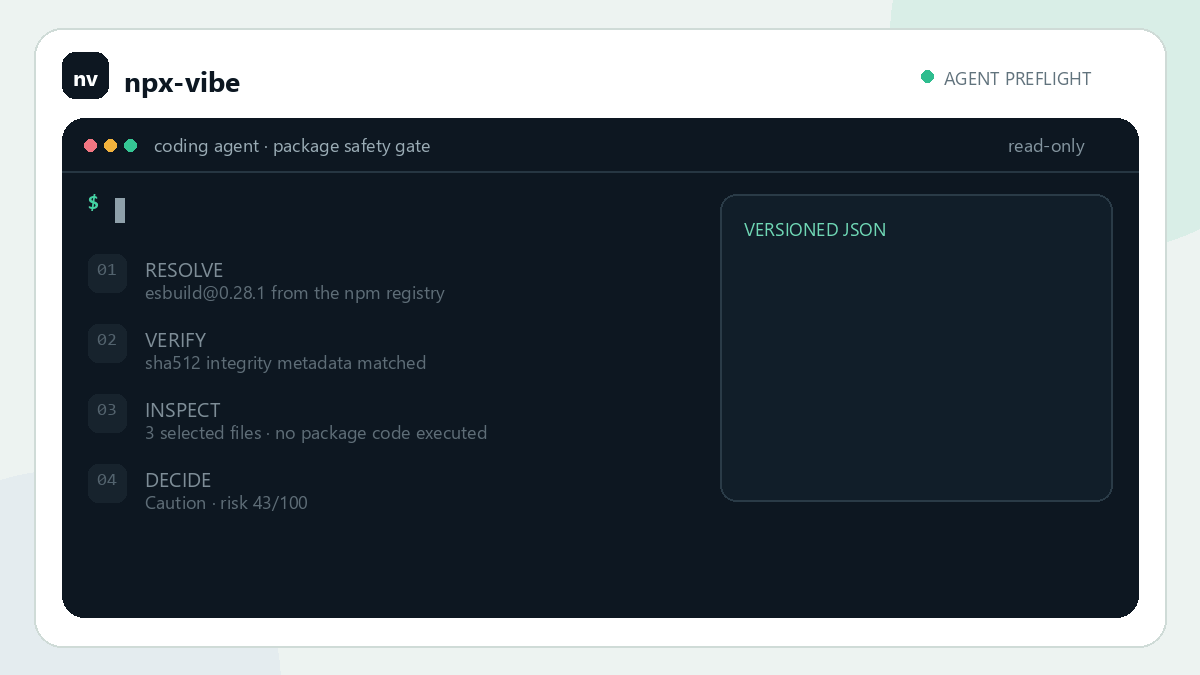Viewport: 1200px width, 675px height.
Task: Select the DECIDE step heading
Action: [x=178, y=481]
